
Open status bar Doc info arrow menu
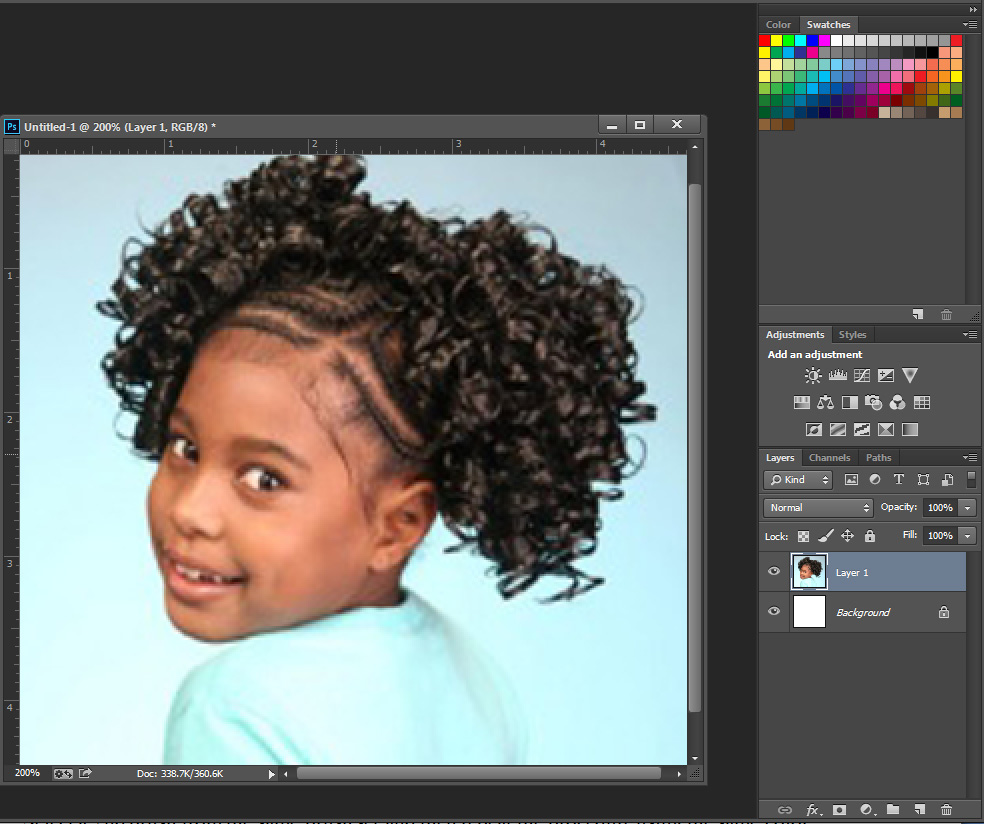(x=272, y=774)
